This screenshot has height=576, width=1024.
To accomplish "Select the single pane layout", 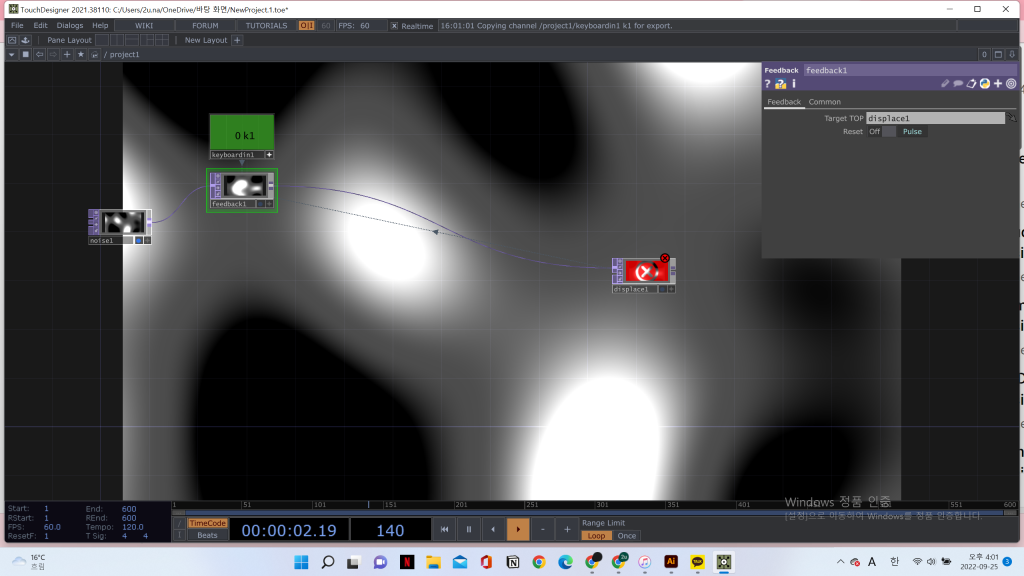I will [102, 40].
